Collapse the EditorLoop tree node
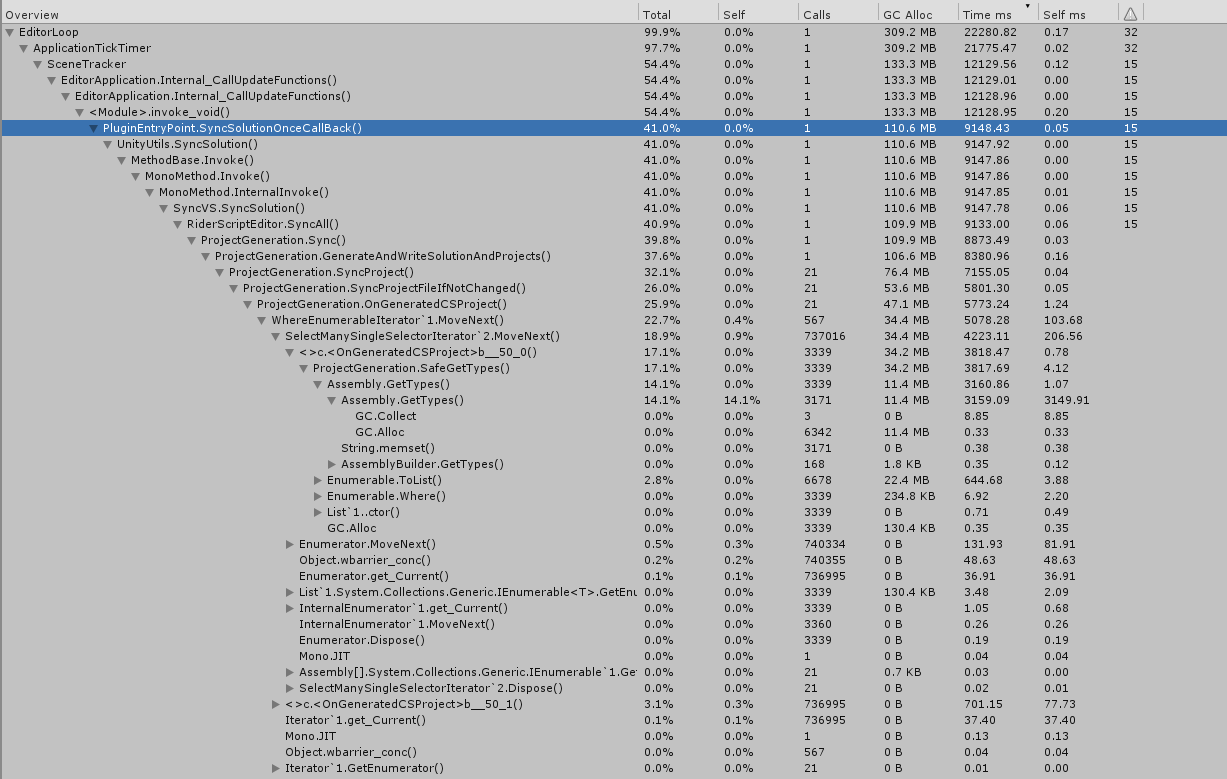Screen dimensions: 1227x779 (10, 32)
